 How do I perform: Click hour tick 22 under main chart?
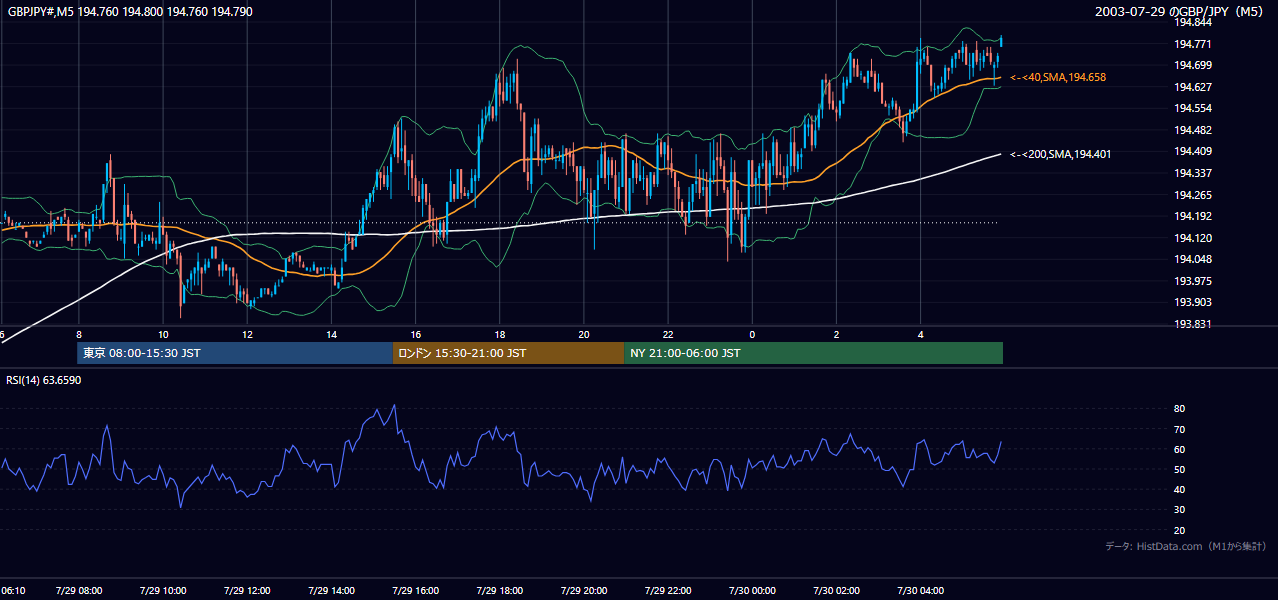668,334
